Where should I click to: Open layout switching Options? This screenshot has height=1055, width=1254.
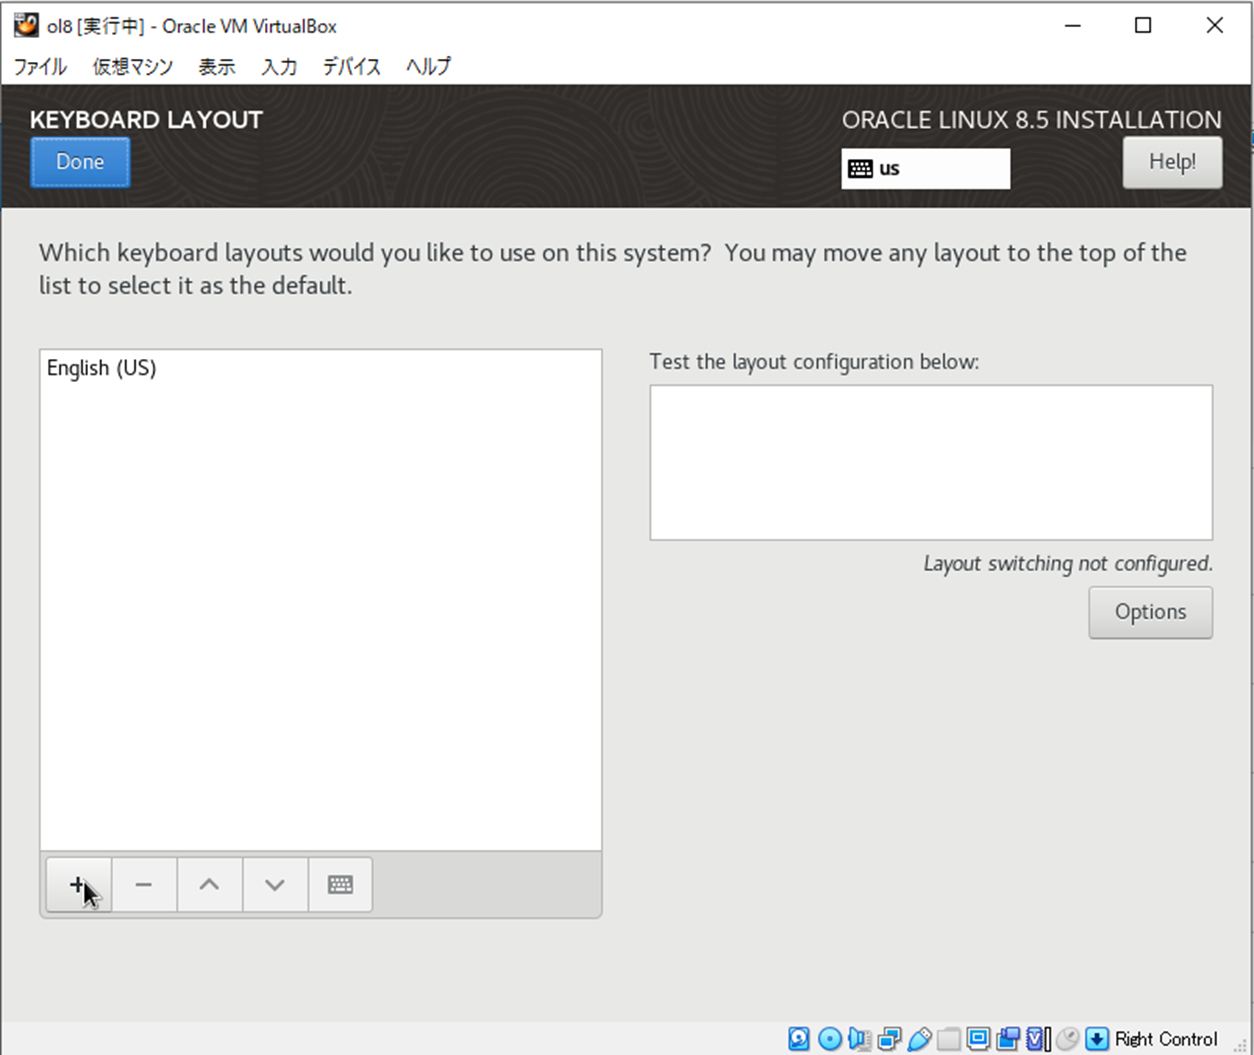tap(1150, 612)
